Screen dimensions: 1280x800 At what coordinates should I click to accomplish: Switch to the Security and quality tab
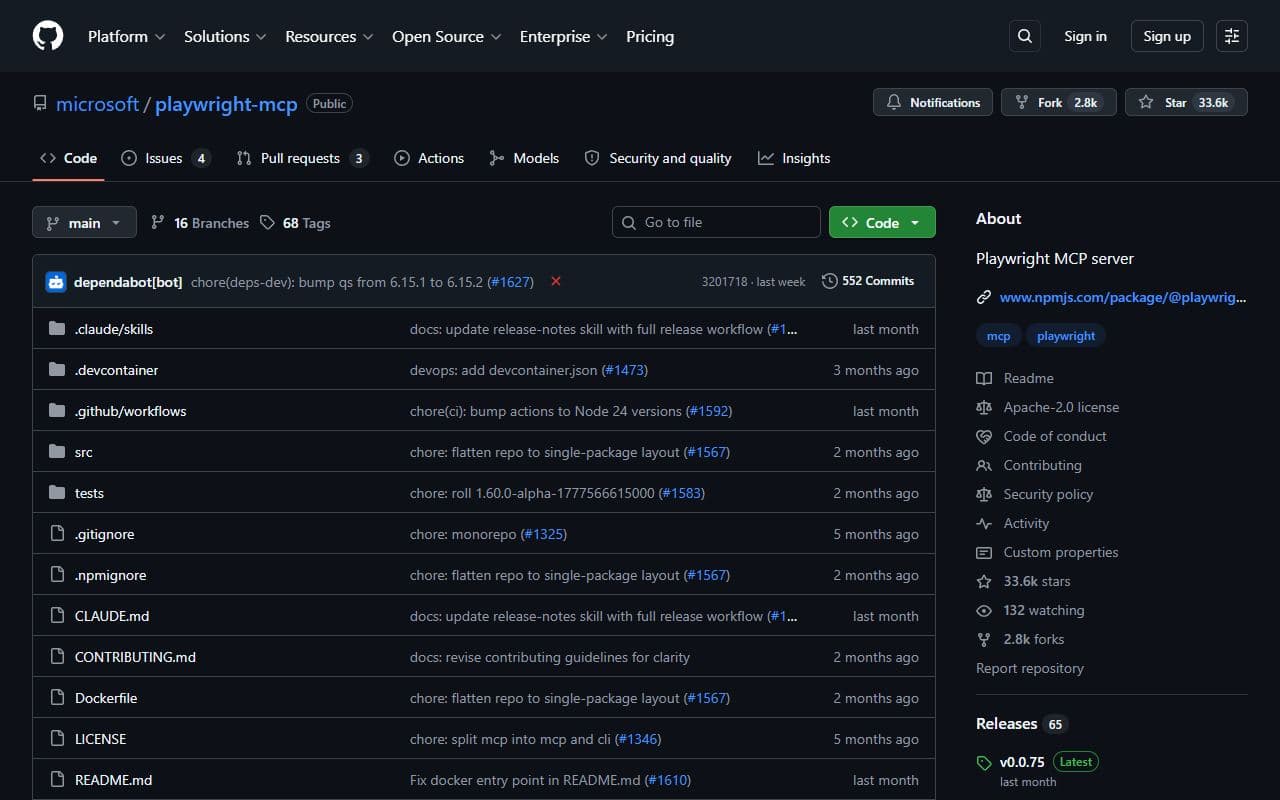coord(658,158)
